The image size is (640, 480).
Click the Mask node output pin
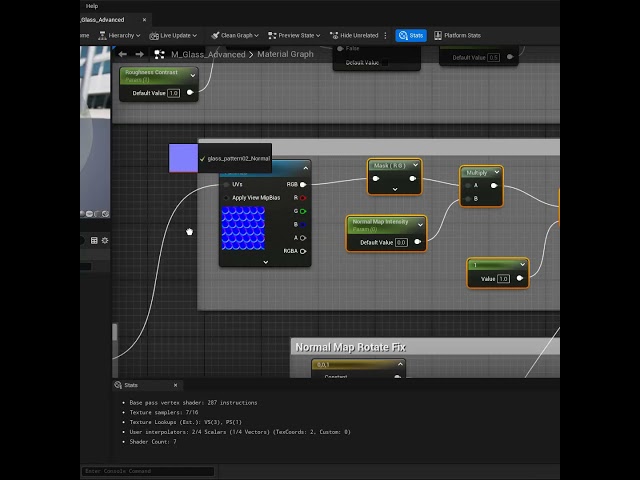pos(412,178)
